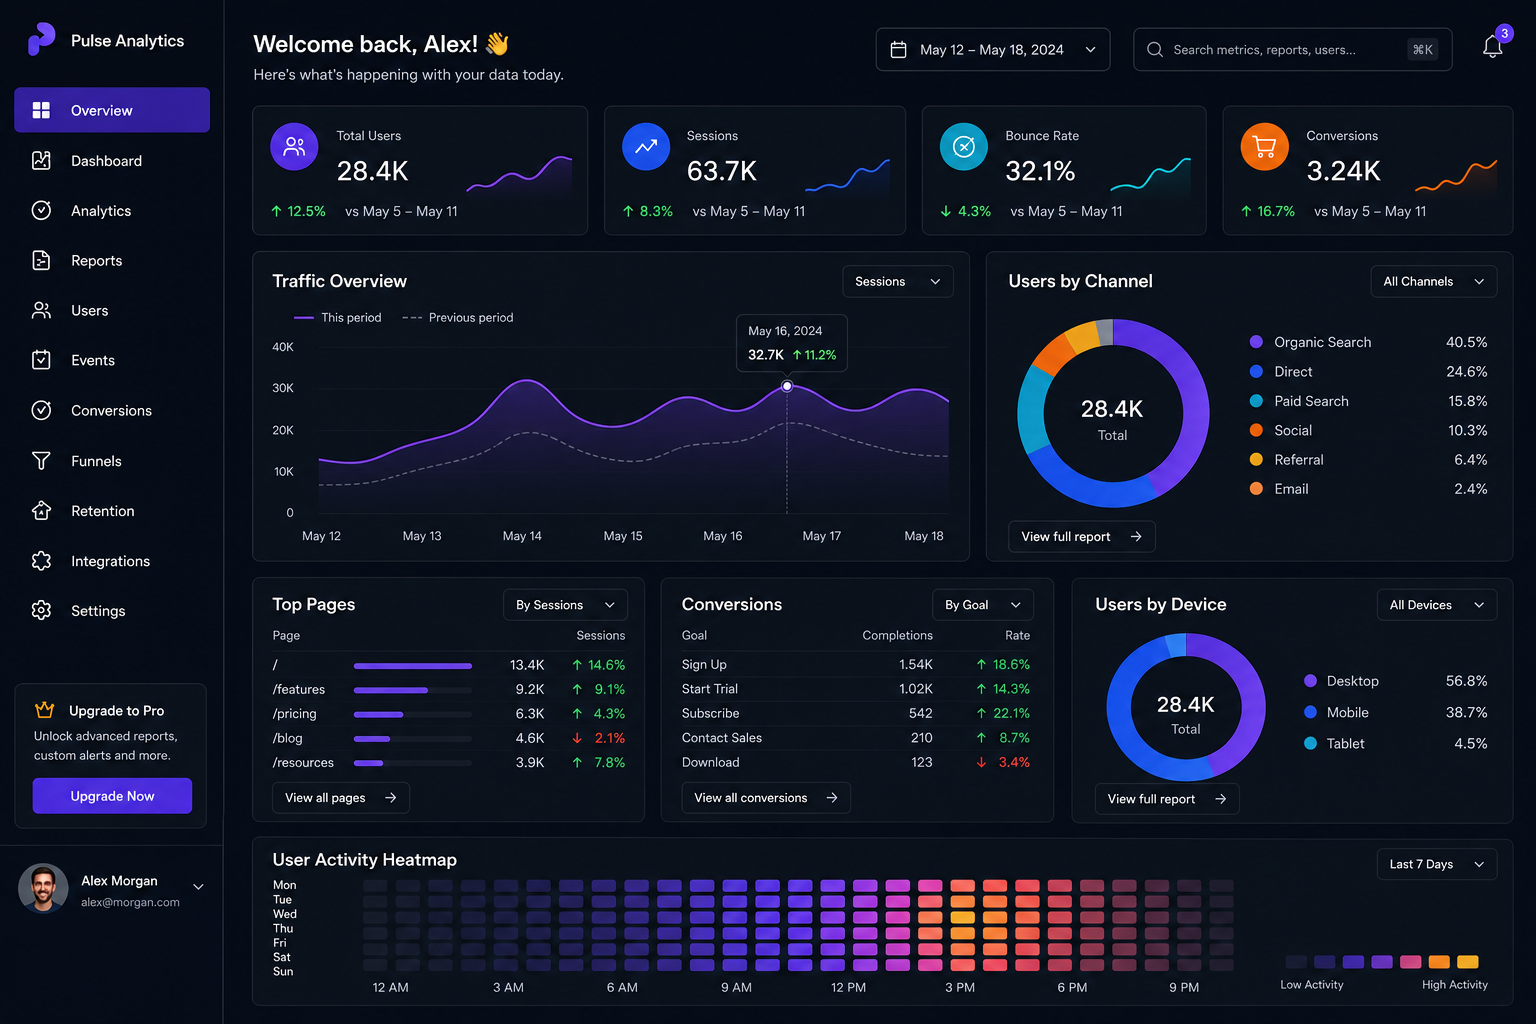Click the Mobile legend entry in Users by Device
The width and height of the screenshot is (1536, 1024).
[x=1395, y=712]
